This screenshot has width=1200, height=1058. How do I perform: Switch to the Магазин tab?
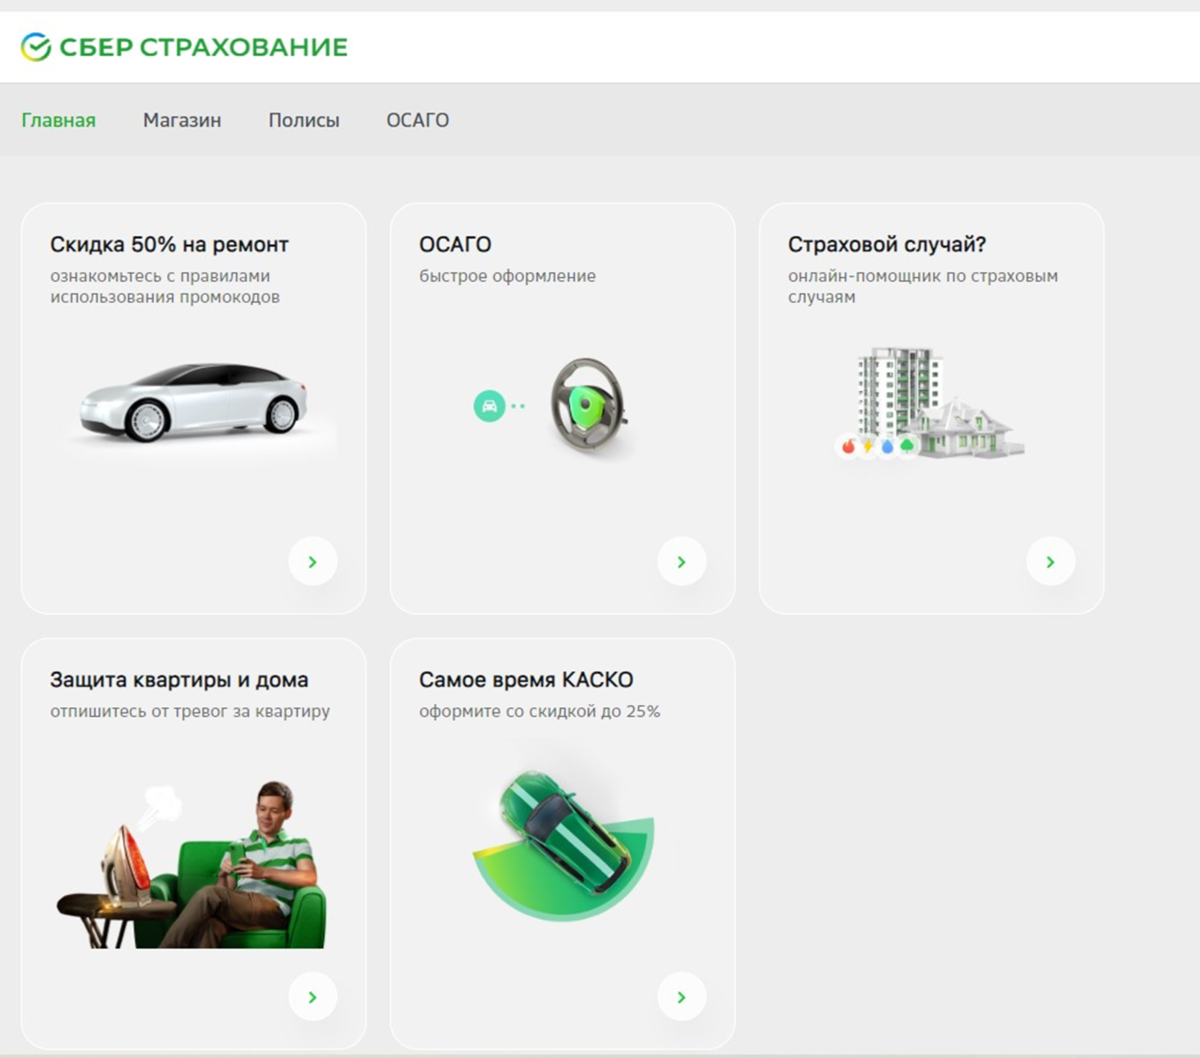[x=182, y=120]
